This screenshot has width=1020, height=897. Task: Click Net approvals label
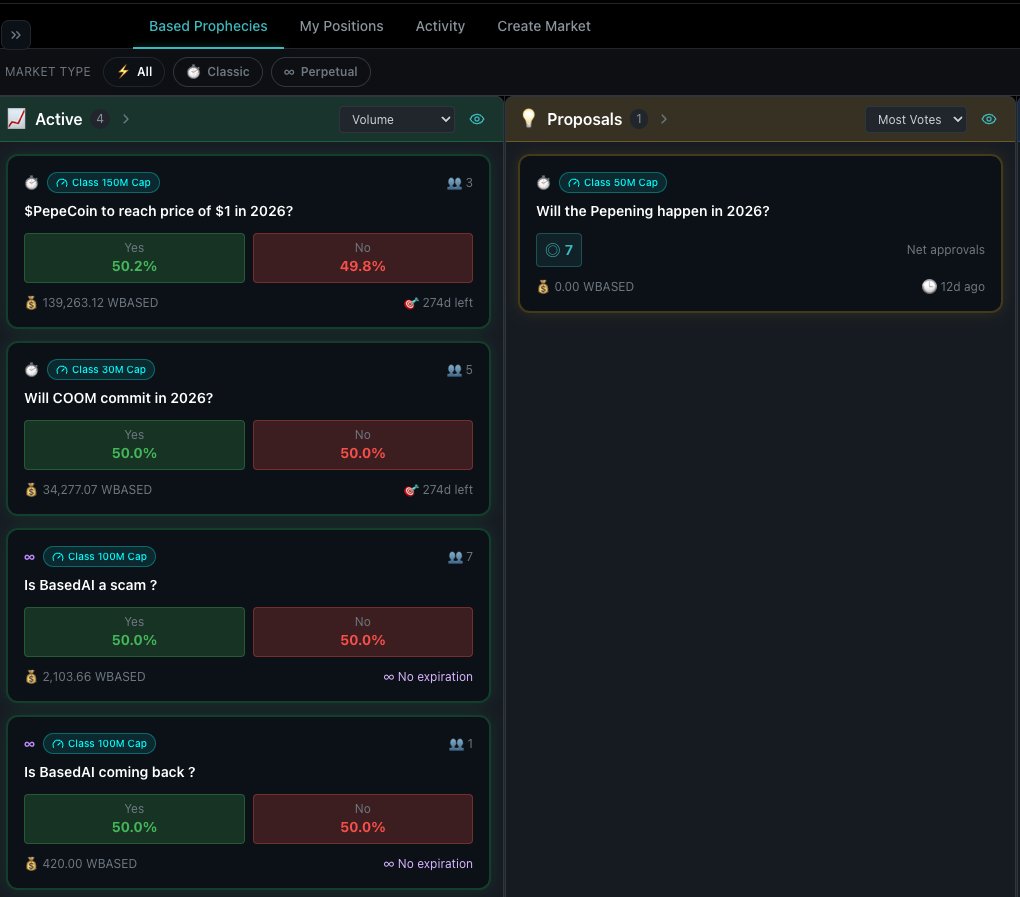tap(945, 250)
